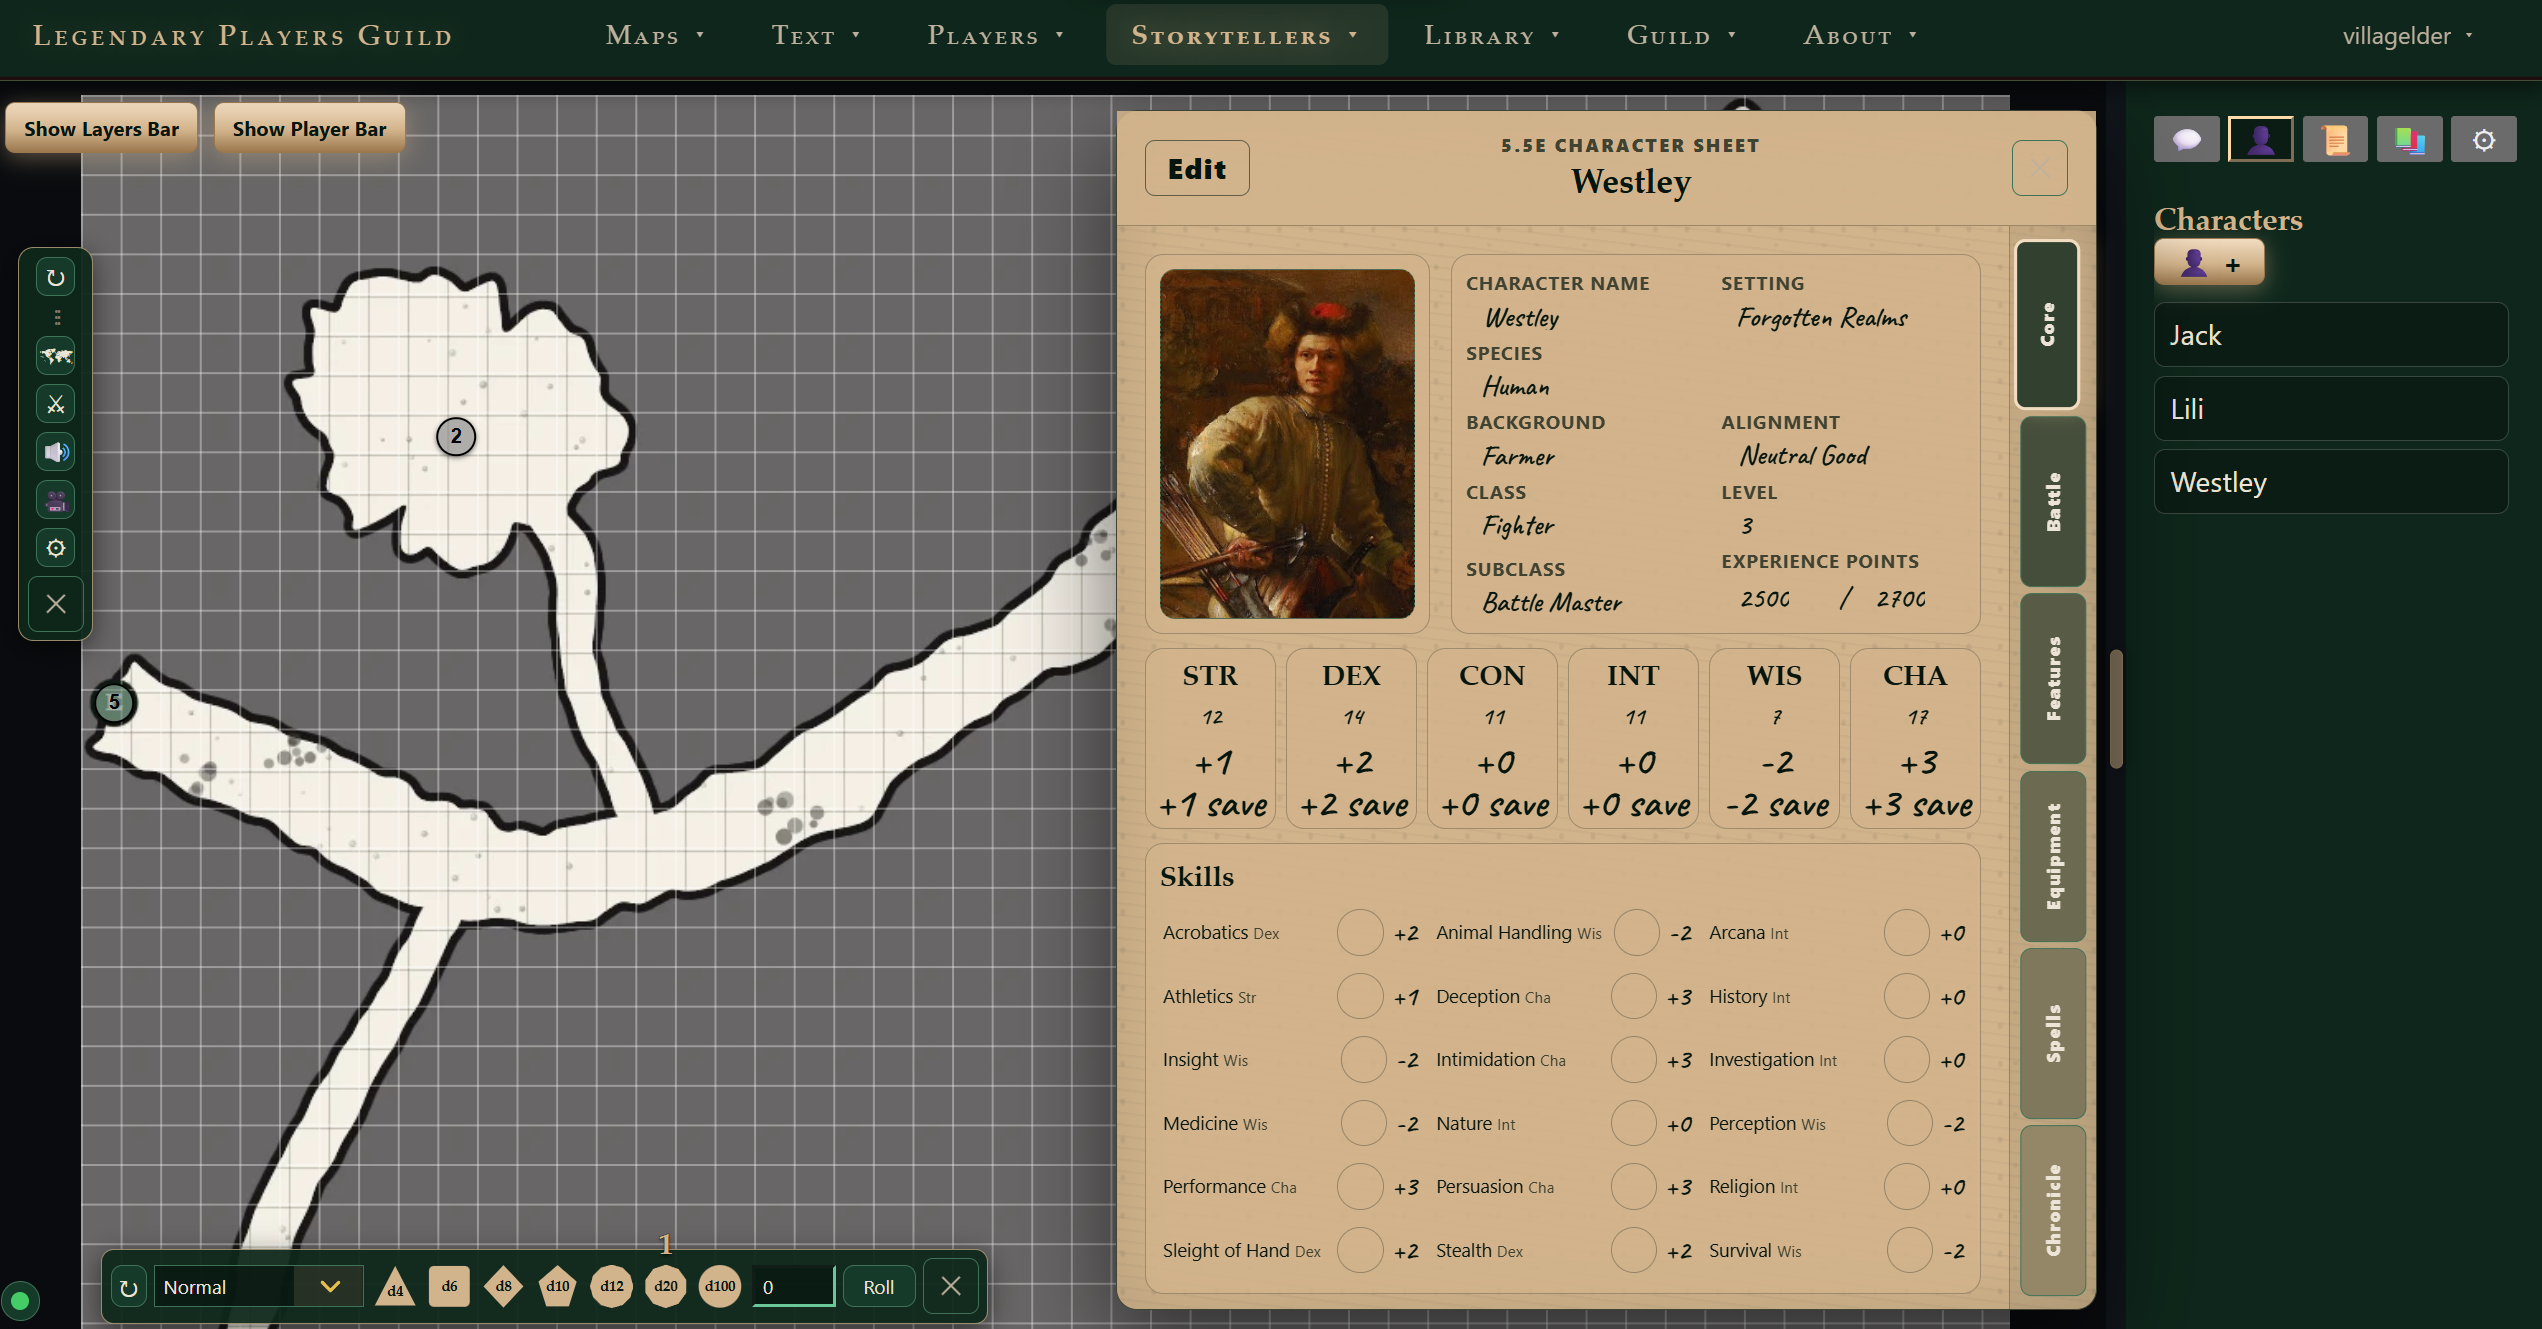Select the d20 die
This screenshot has height=1329, width=2542.
666,1287
